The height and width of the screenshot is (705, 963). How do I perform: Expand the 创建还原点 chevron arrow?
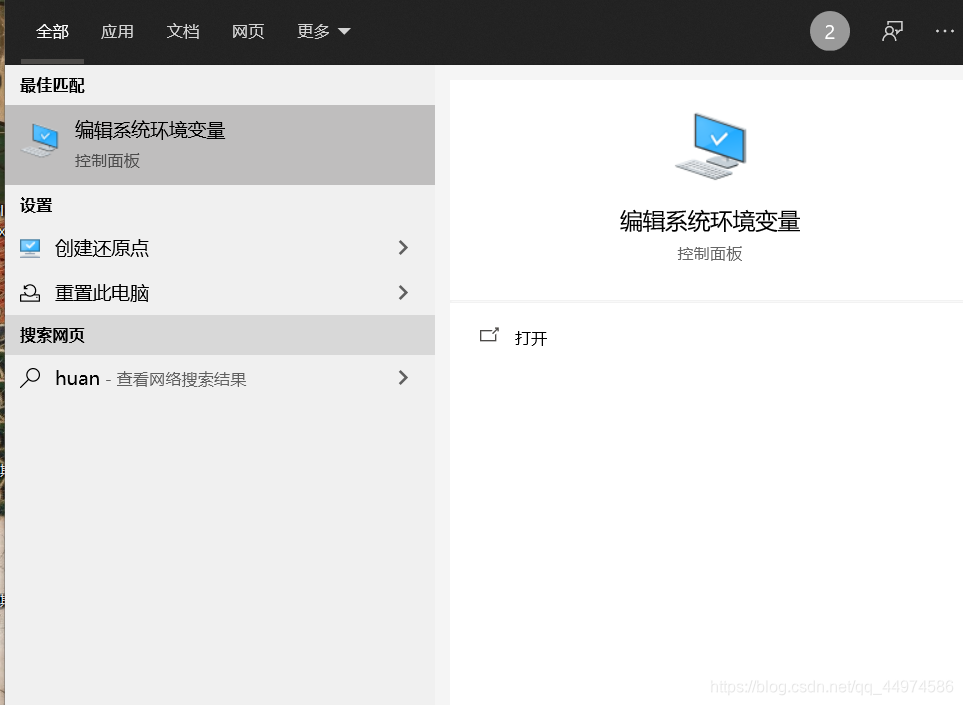(x=403, y=248)
